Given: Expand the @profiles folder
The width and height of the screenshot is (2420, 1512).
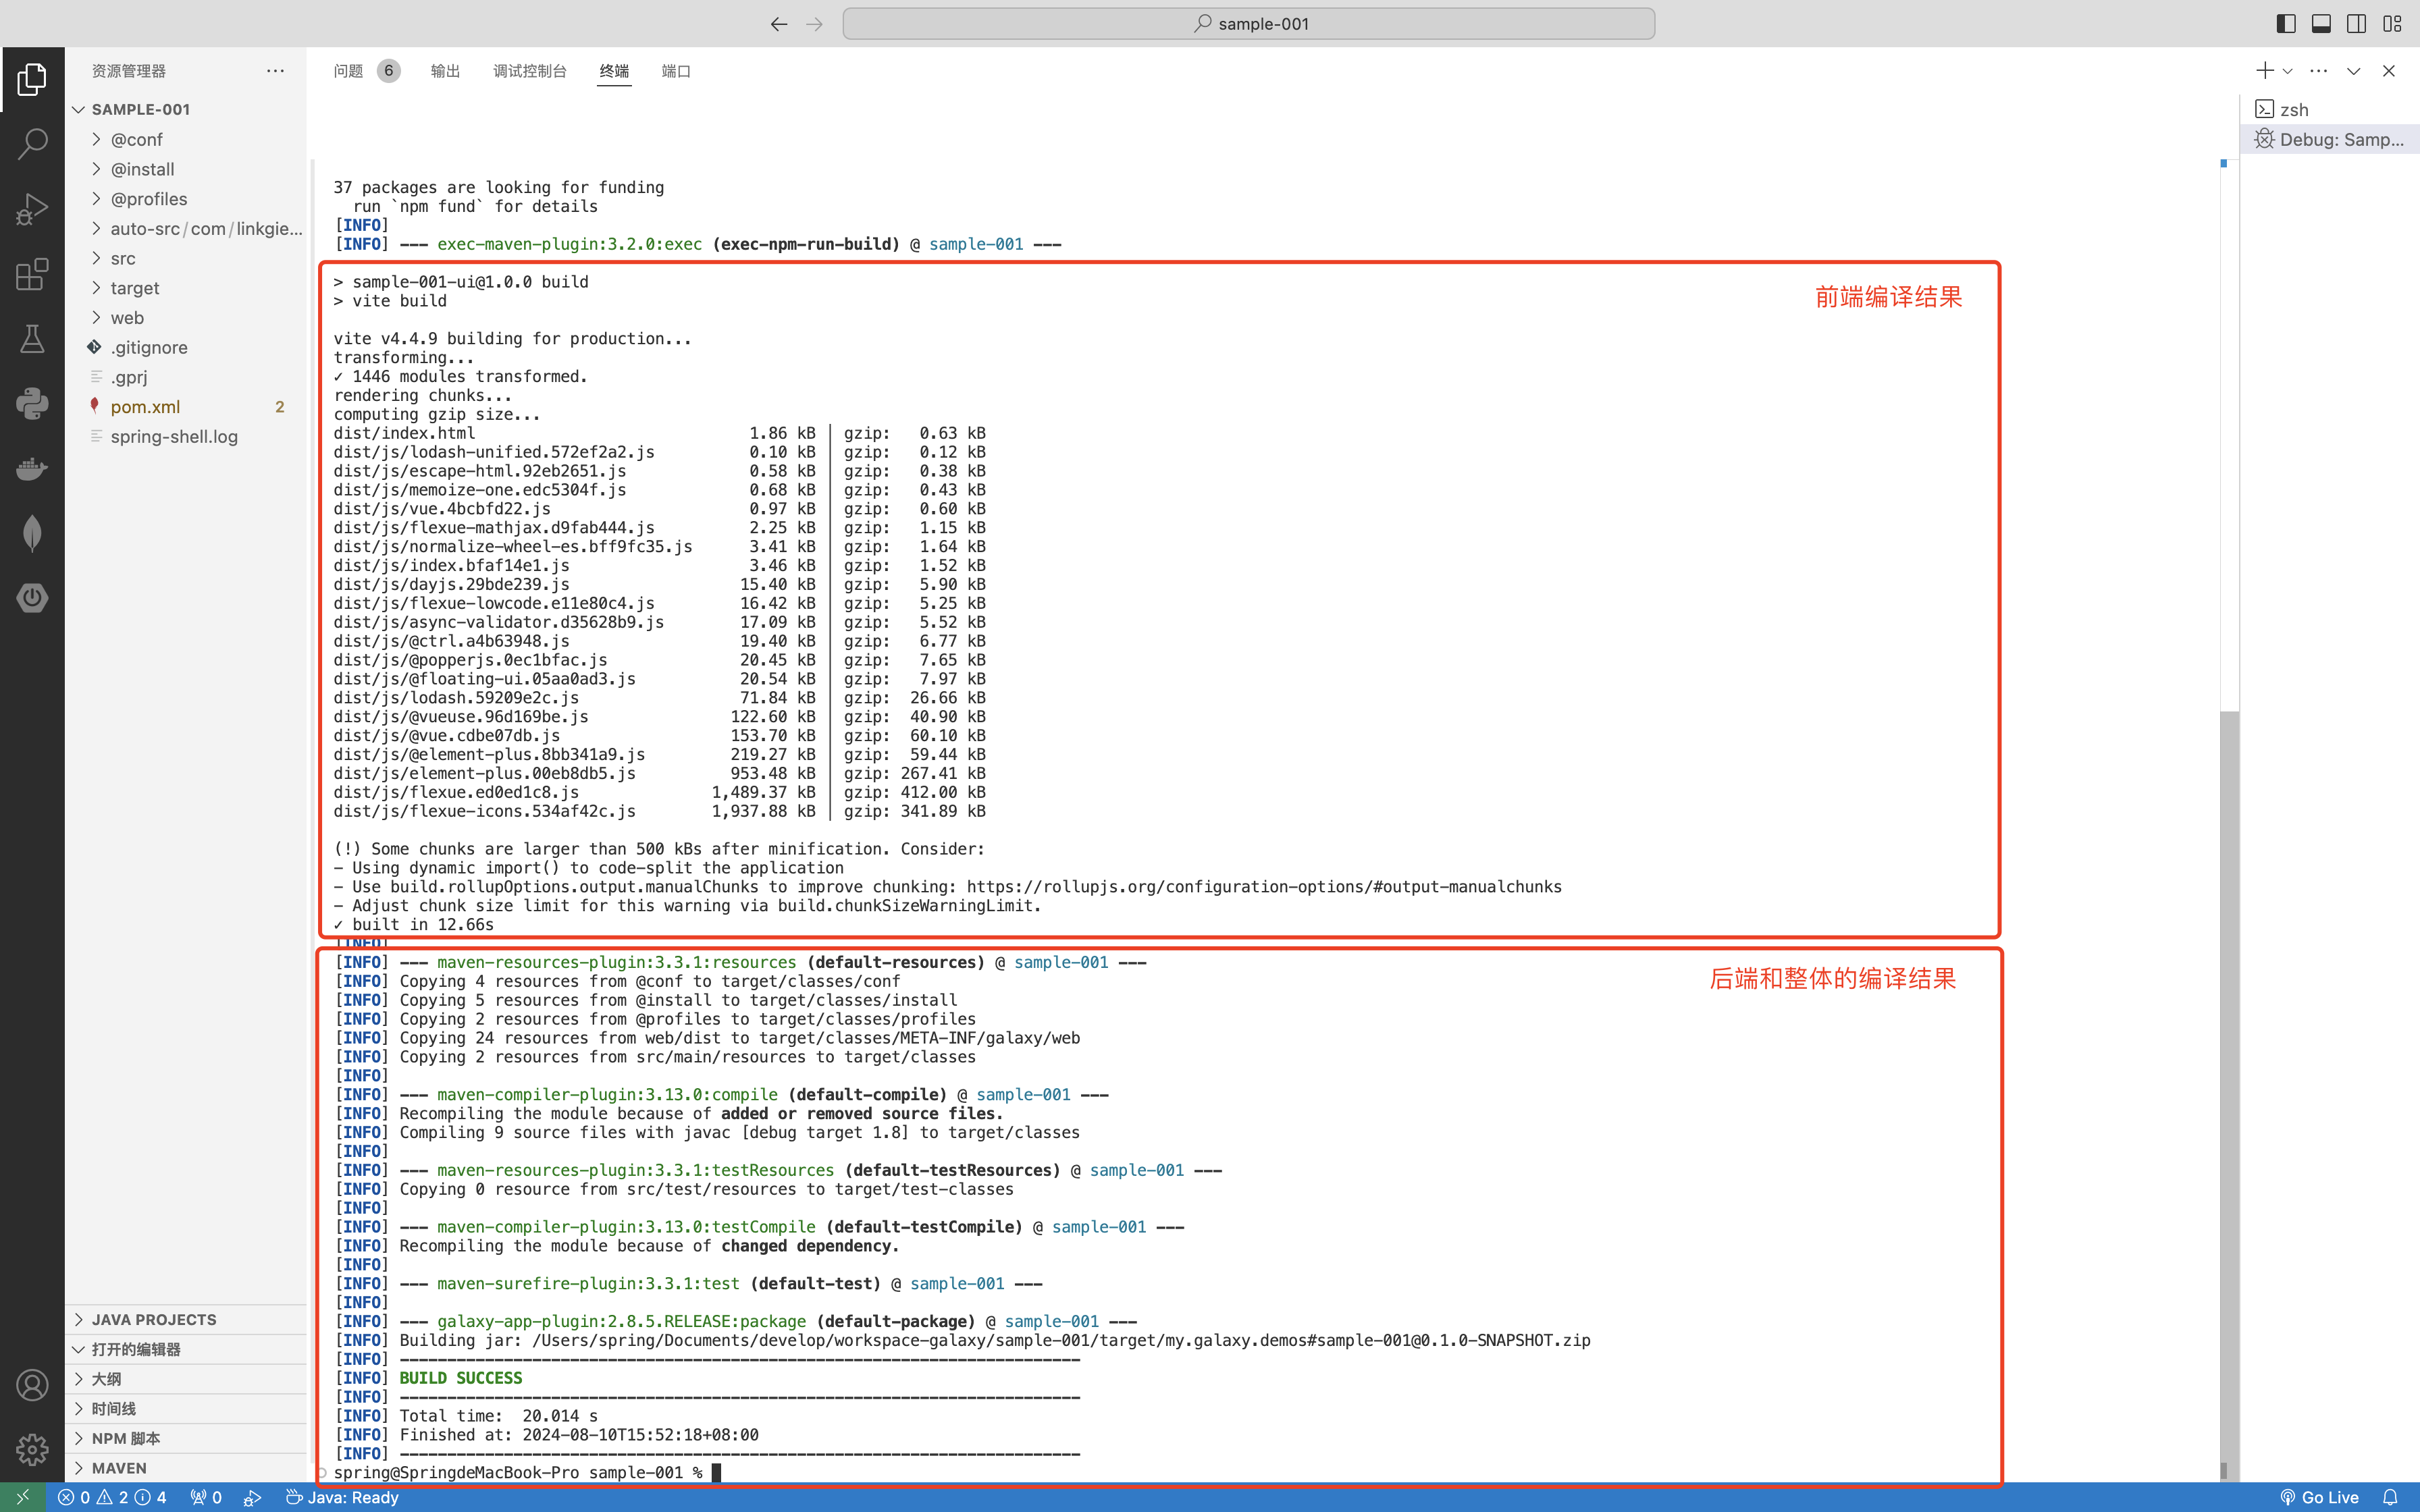Looking at the screenshot, I should 186,199.
